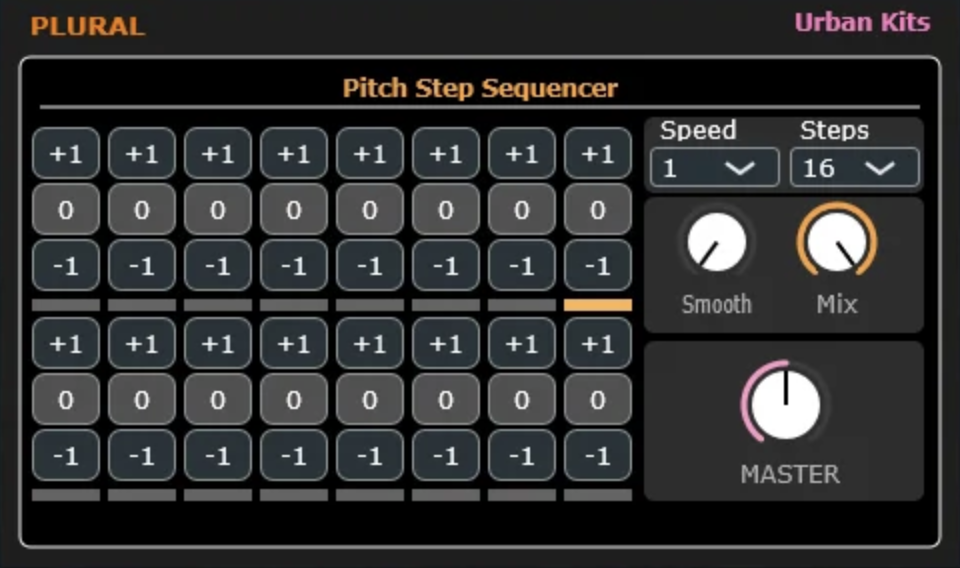Click the PLURAL logo
The image size is (960, 568).
pos(88,26)
